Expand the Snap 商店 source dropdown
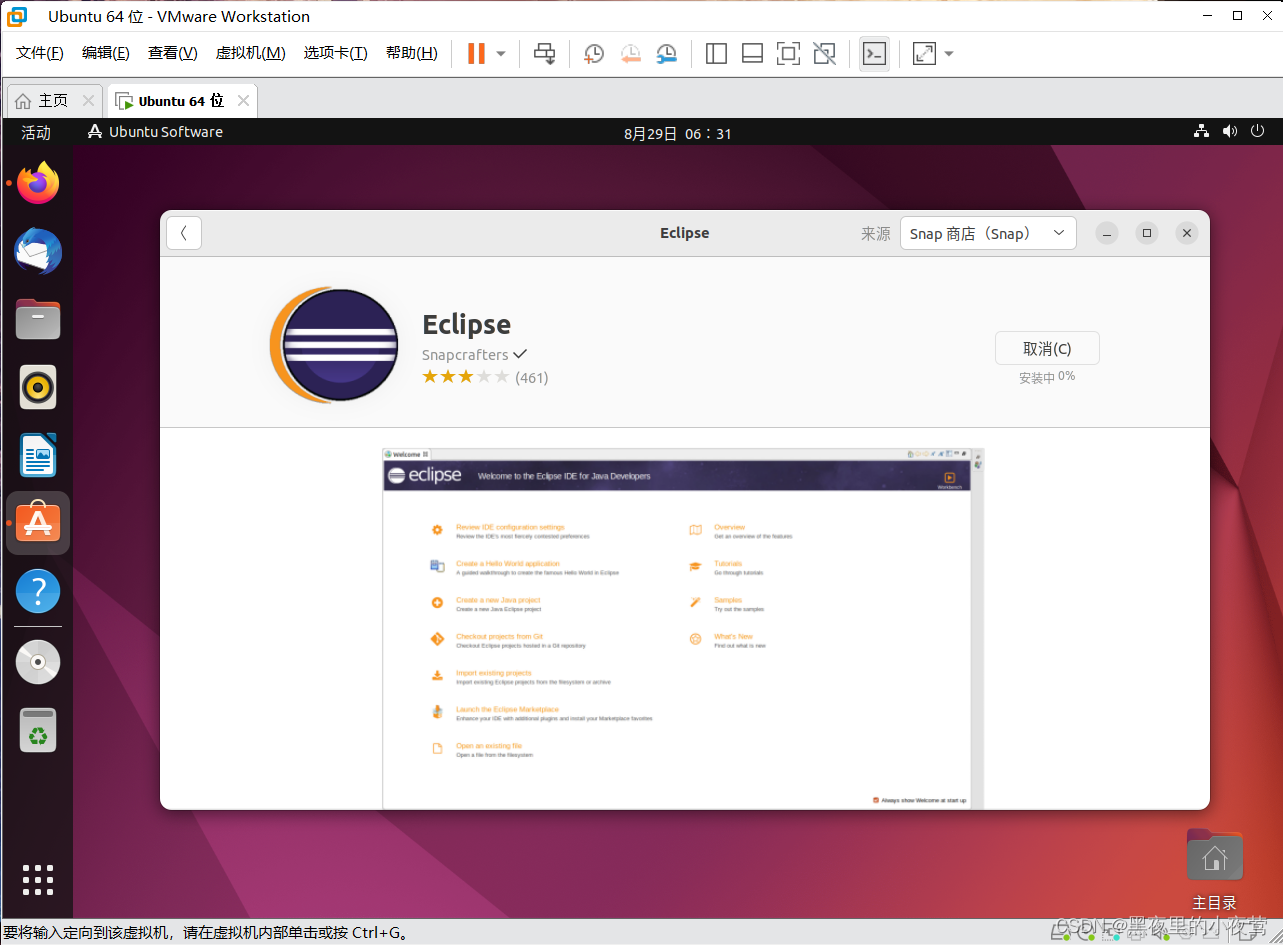 click(x=988, y=233)
